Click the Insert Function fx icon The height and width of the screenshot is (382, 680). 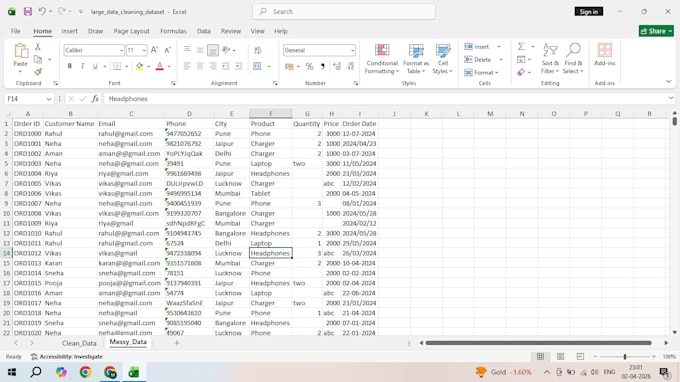[95, 99]
